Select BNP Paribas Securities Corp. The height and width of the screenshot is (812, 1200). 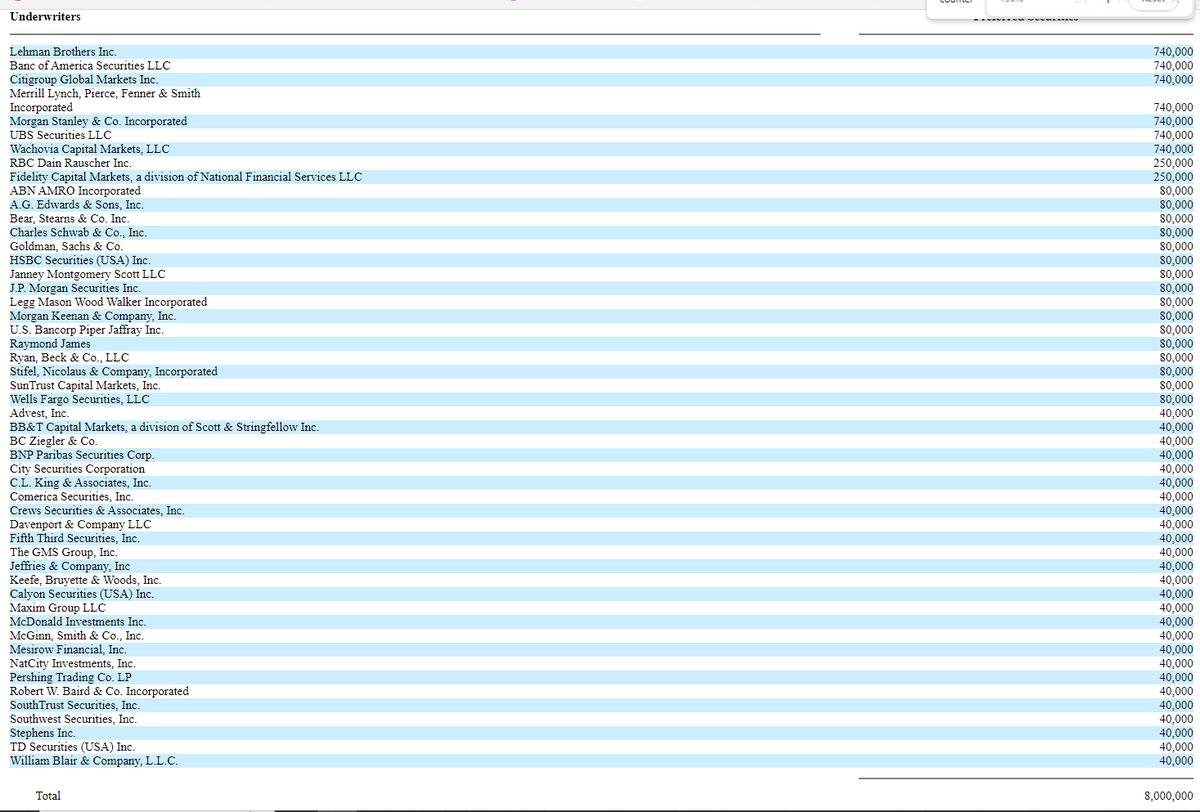81,455
